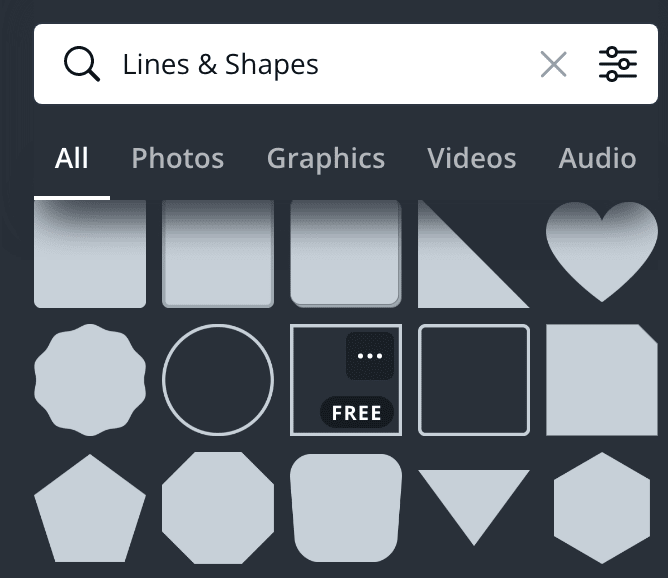Select the All tab

pyautogui.click(x=72, y=158)
